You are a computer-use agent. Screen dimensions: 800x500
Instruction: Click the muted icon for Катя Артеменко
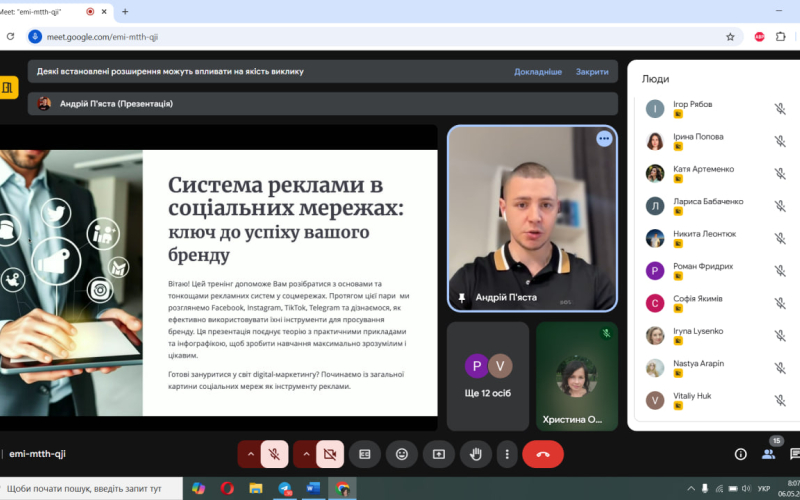coord(780,173)
